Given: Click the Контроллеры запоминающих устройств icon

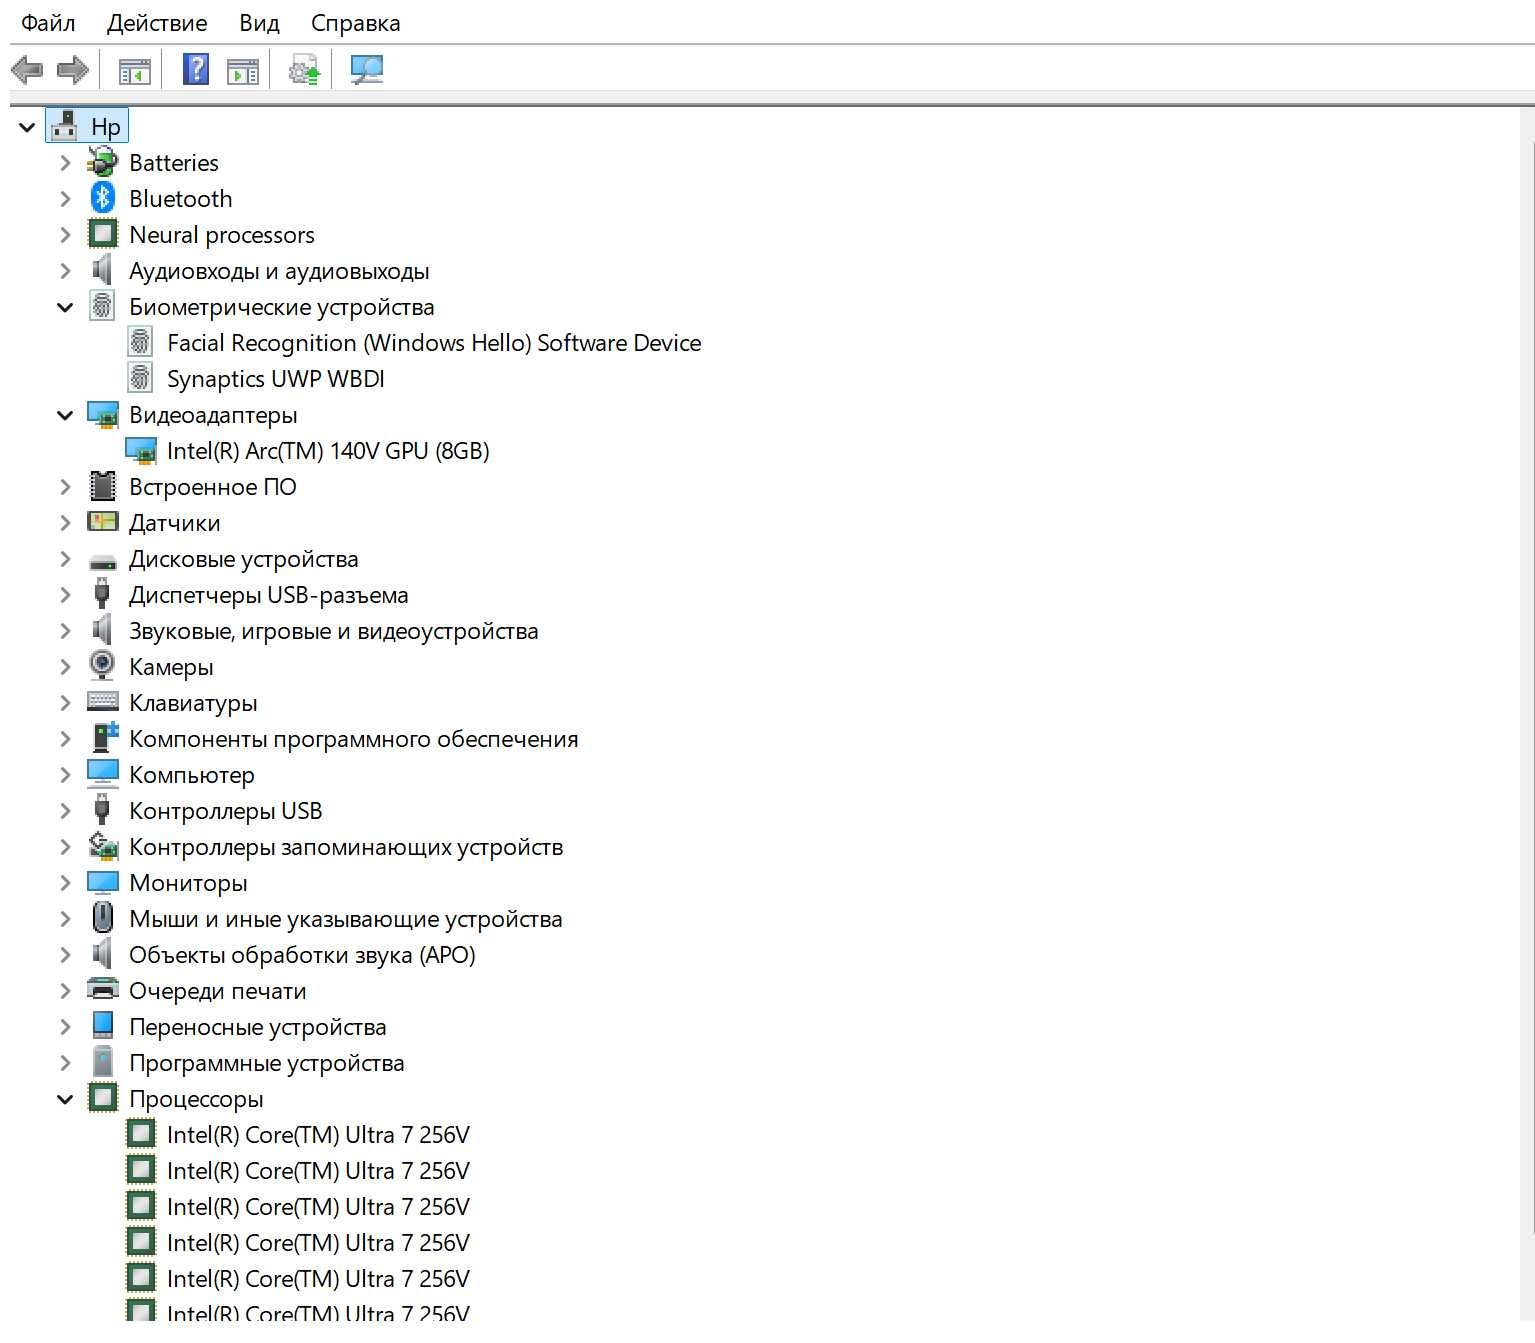Looking at the screenshot, I should (x=102, y=846).
